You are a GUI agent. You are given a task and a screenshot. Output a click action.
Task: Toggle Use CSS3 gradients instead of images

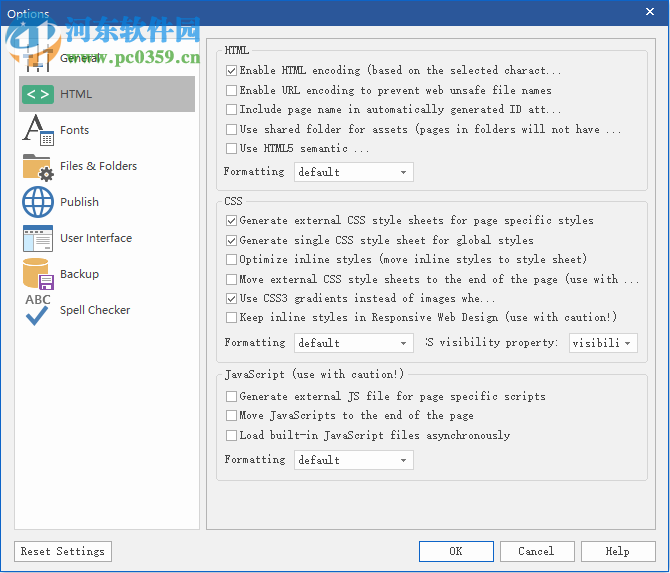point(231,298)
